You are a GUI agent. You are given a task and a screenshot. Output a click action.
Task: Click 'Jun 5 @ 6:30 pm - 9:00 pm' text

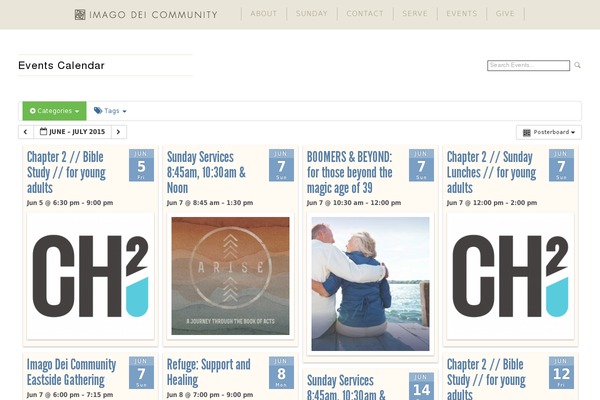click(70, 203)
